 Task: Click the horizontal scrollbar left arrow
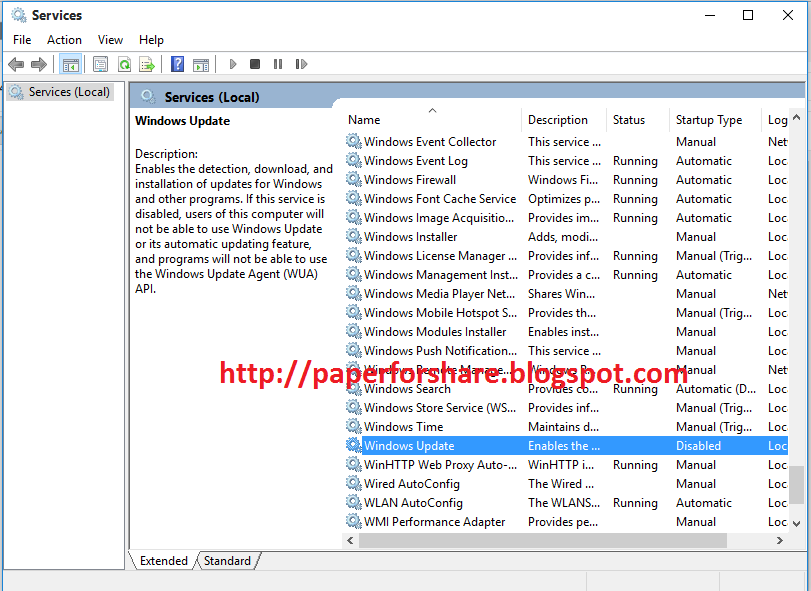coord(350,540)
